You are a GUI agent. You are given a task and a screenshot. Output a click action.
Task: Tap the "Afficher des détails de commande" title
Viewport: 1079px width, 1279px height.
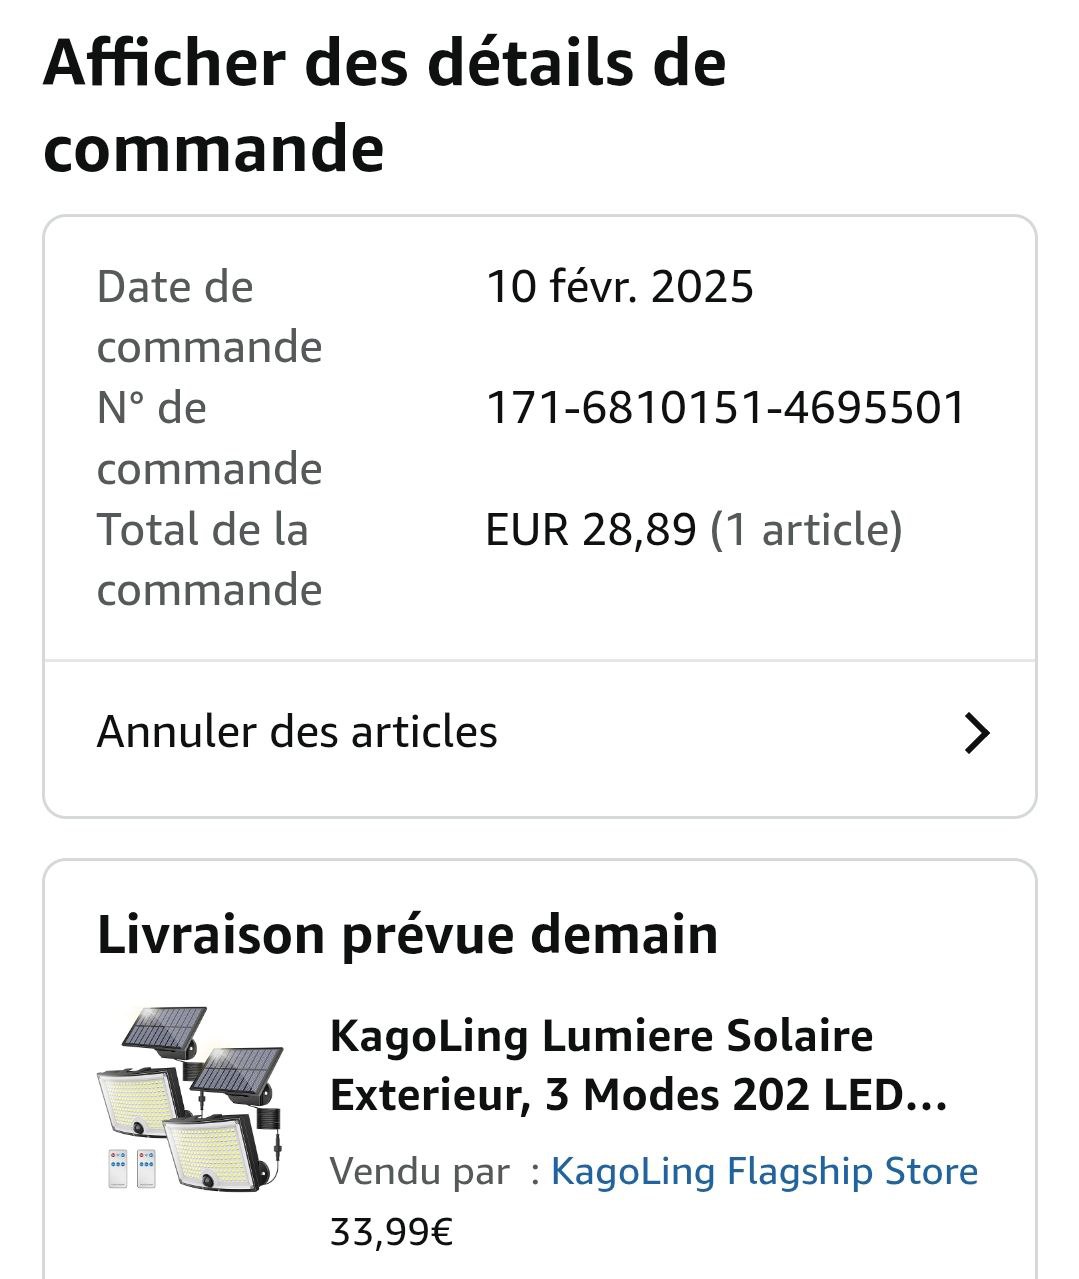(384, 105)
